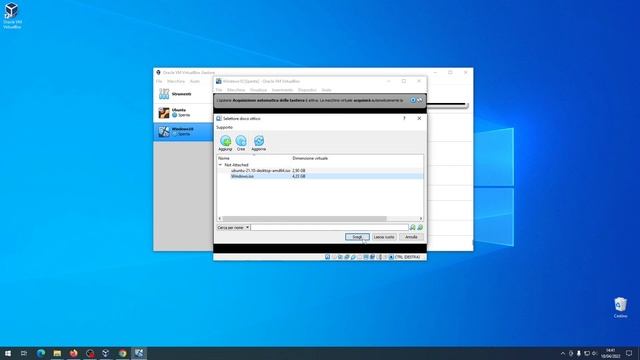Open Visualizza menu in VM window
The width and height of the screenshot is (640, 360).
(258, 90)
